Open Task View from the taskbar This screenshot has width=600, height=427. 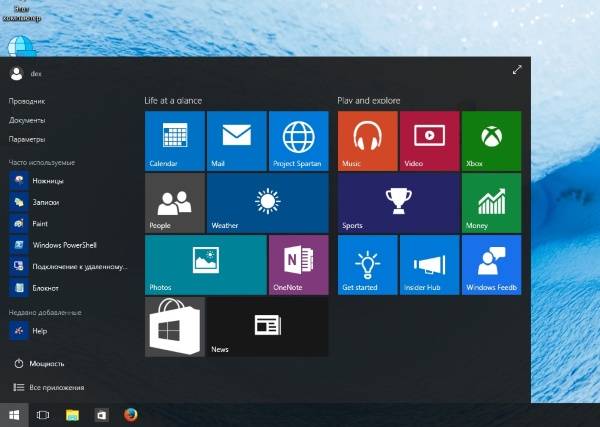(x=42, y=415)
